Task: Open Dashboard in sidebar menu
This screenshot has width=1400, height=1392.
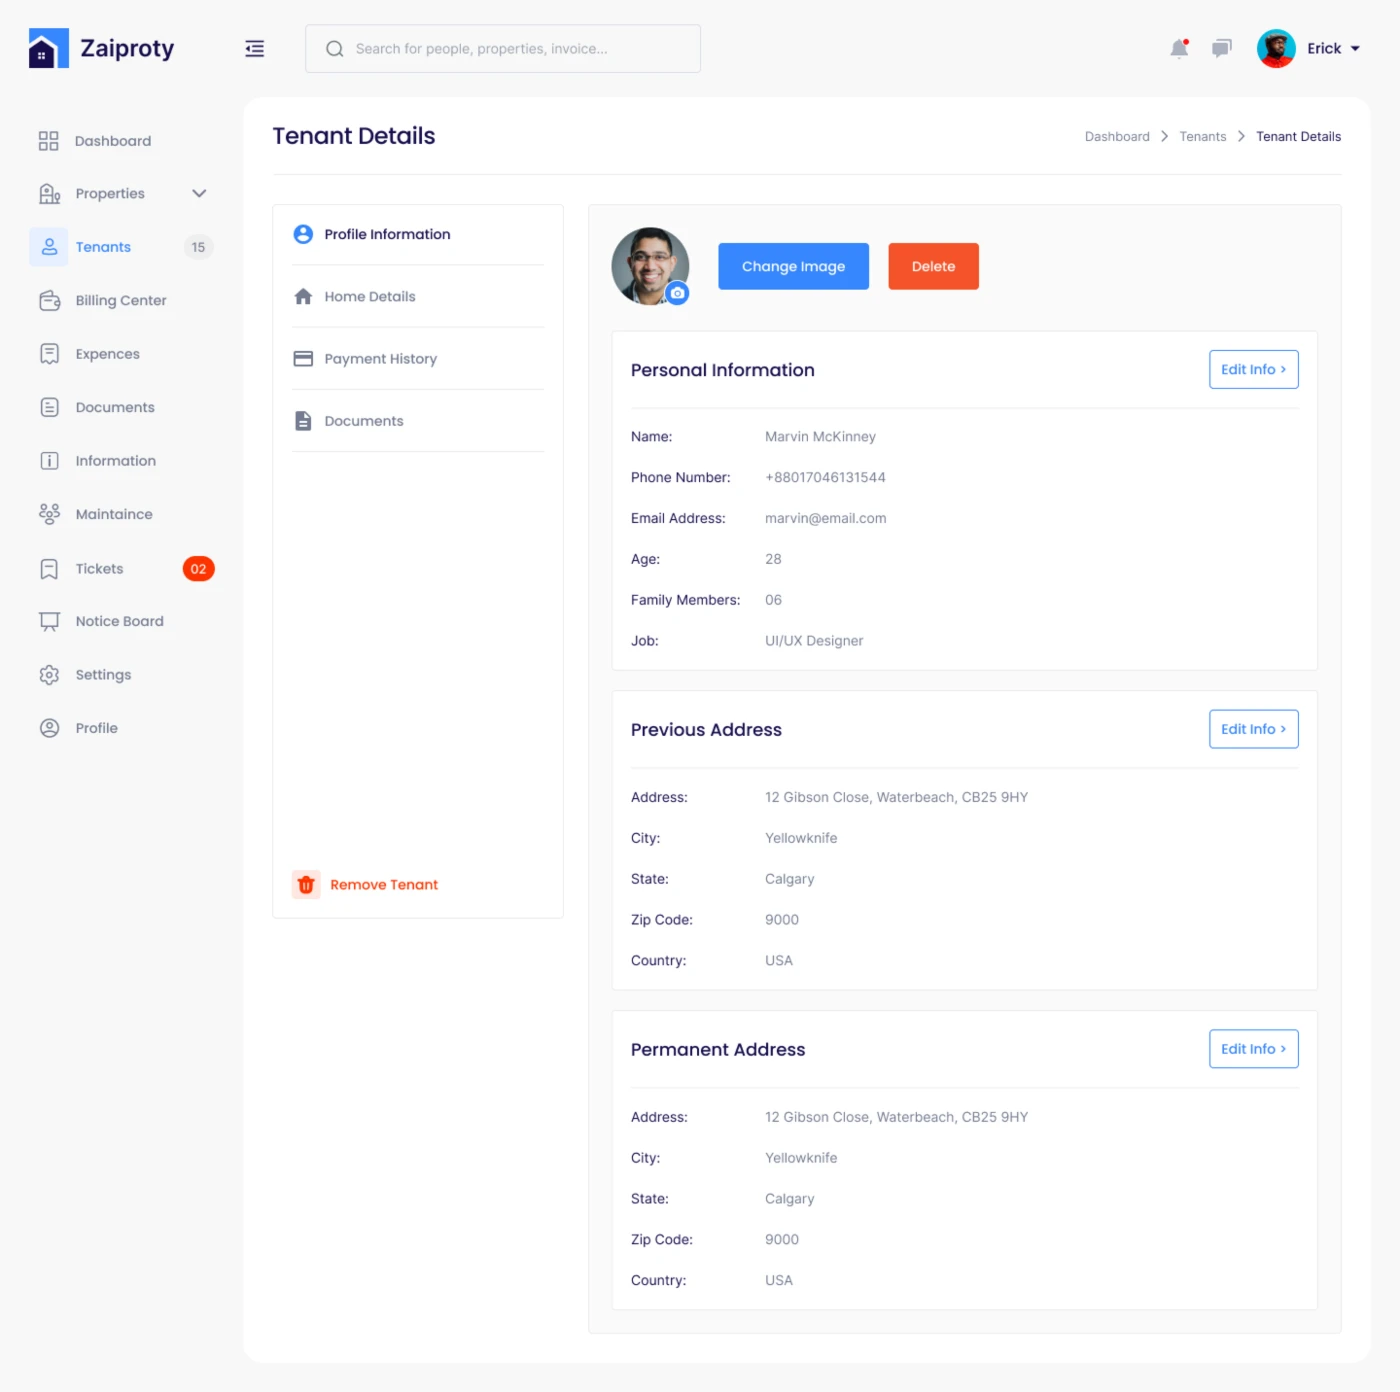Action: (x=113, y=141)
